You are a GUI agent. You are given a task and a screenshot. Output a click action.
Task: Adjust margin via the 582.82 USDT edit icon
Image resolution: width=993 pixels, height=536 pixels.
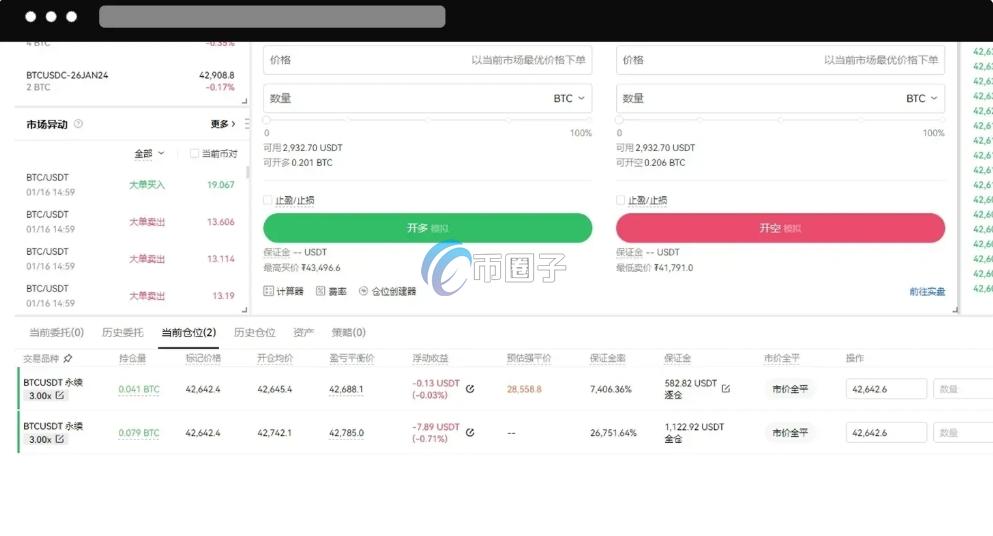pos(726,389)
